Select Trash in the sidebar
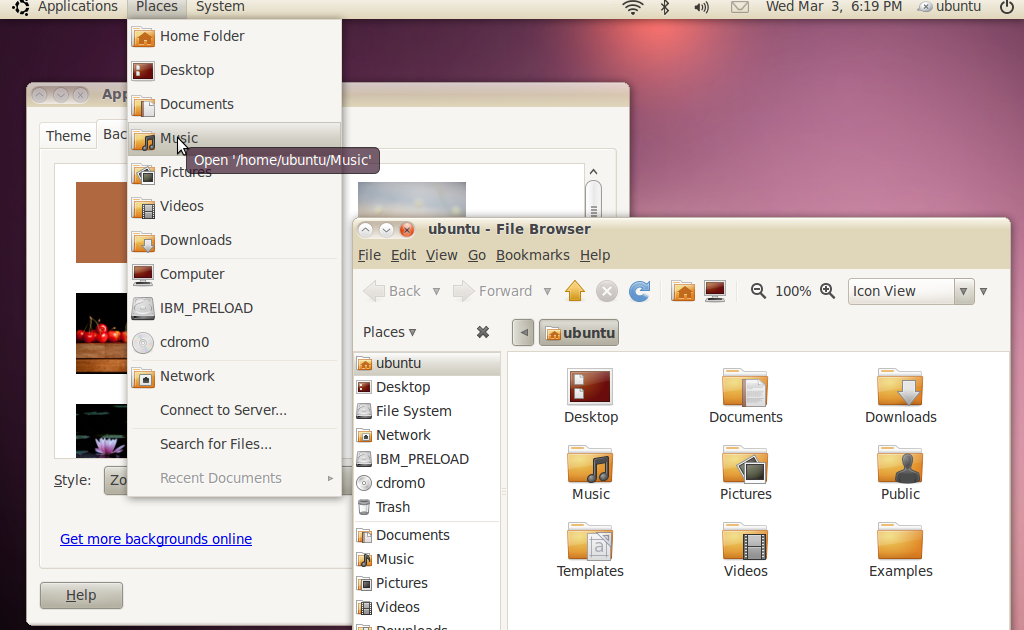 [x=428, y=507]
